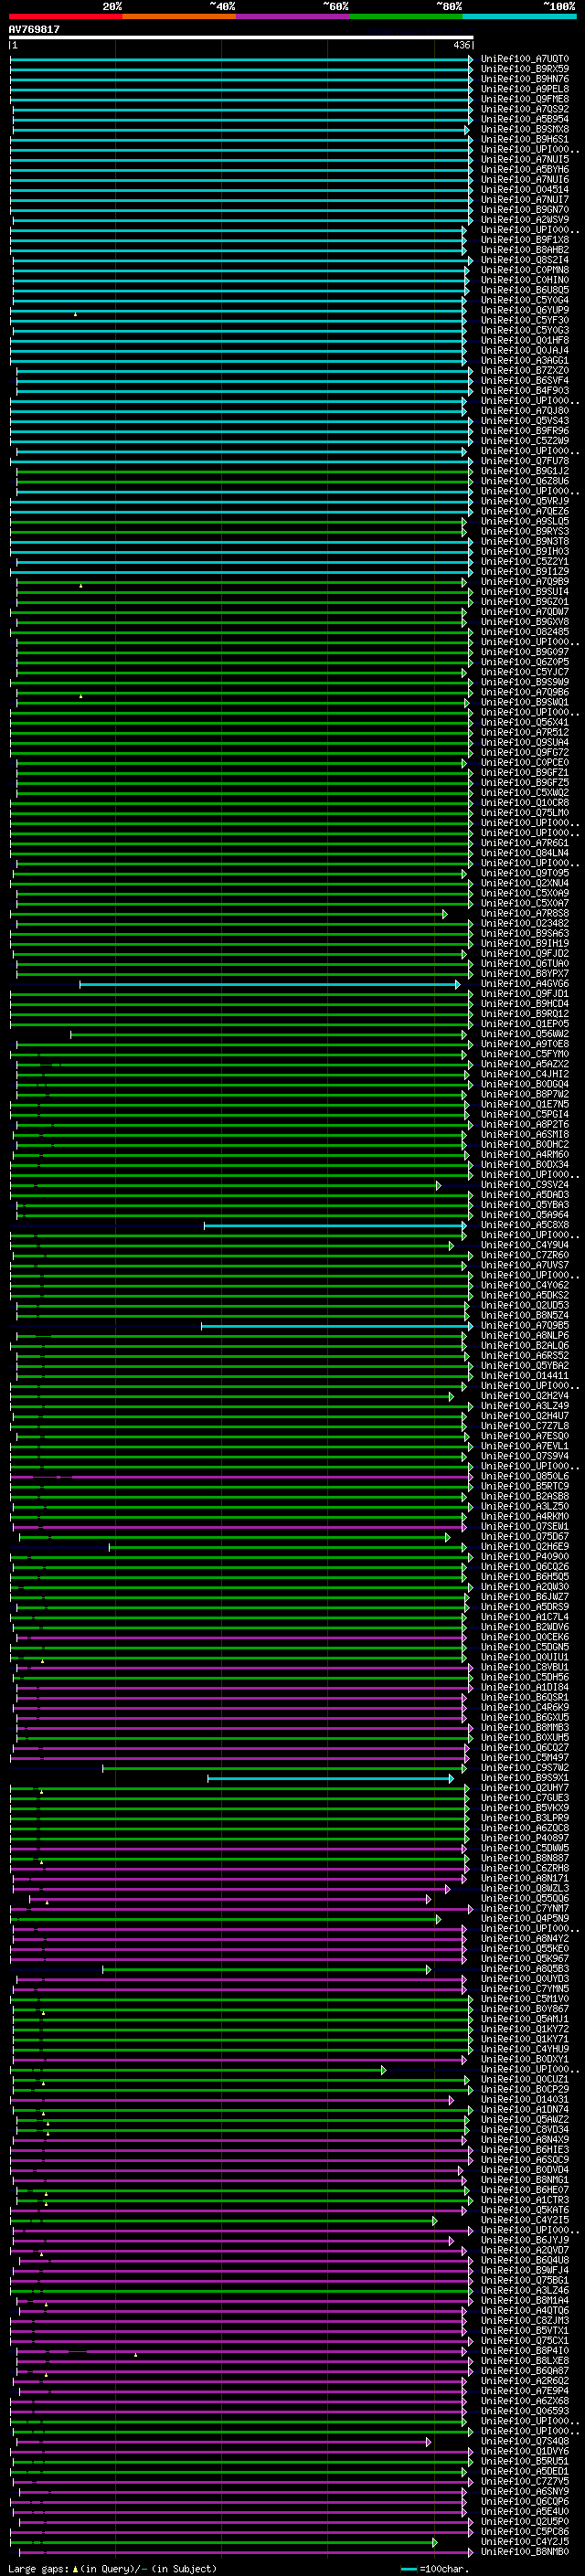
Task: Select the UniRef100_C0PMN8 label
Action: (525, 270)
